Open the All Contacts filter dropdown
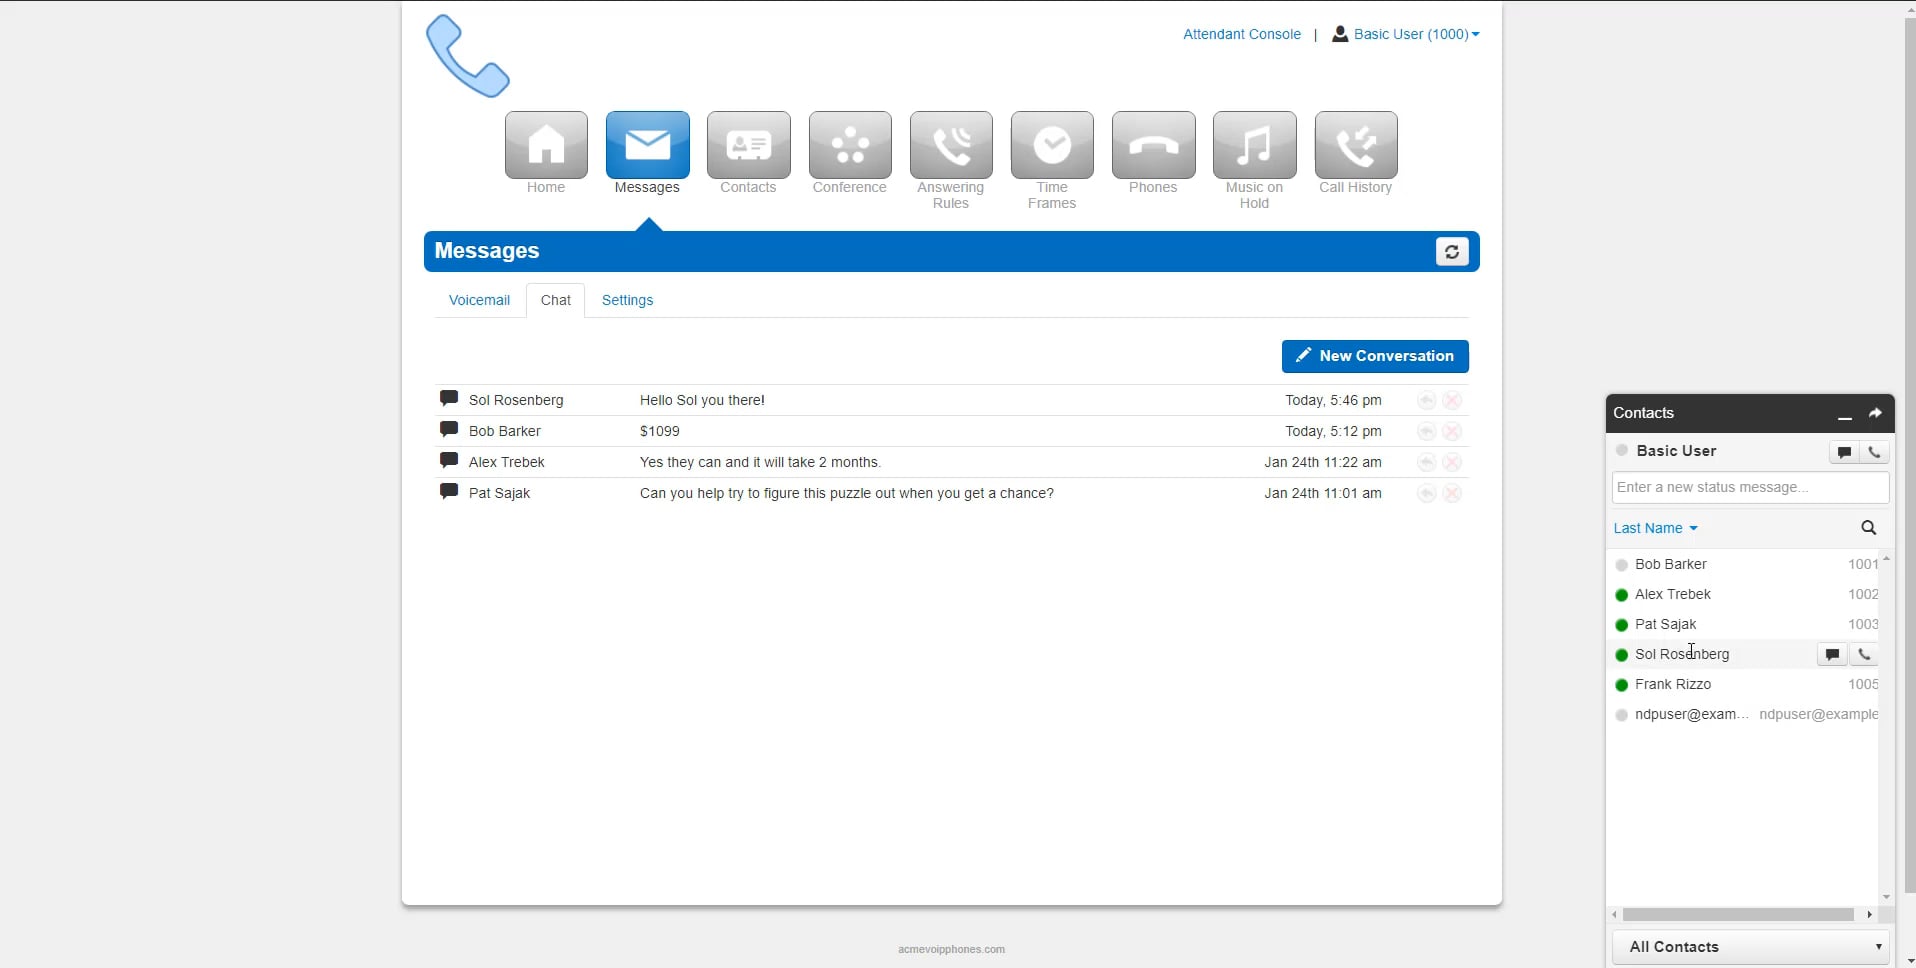The height and width of the screenshot is (968, 1916). tap(1750, 946)
